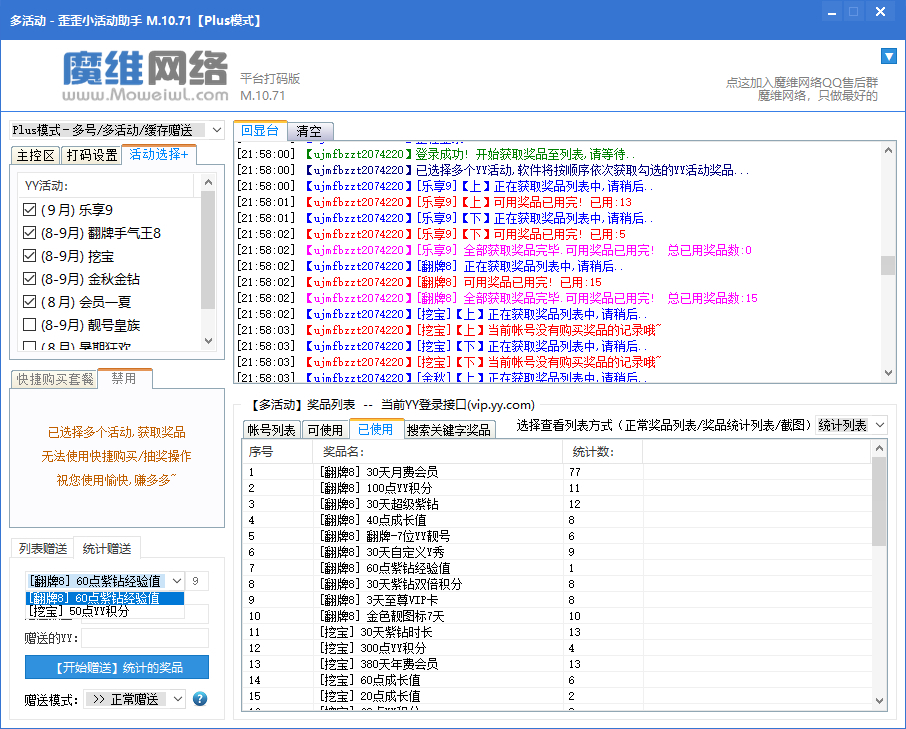The image size is (906, 729).
Task: Open the 打码设置 tab
Action: (x=92, y=155)
